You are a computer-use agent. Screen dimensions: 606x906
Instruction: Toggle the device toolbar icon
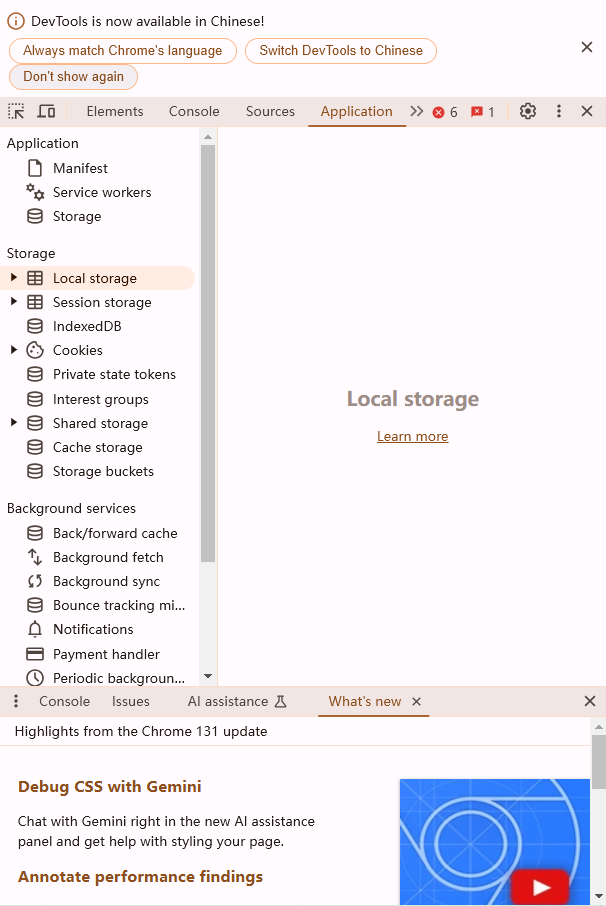click(x=46, y=111)
